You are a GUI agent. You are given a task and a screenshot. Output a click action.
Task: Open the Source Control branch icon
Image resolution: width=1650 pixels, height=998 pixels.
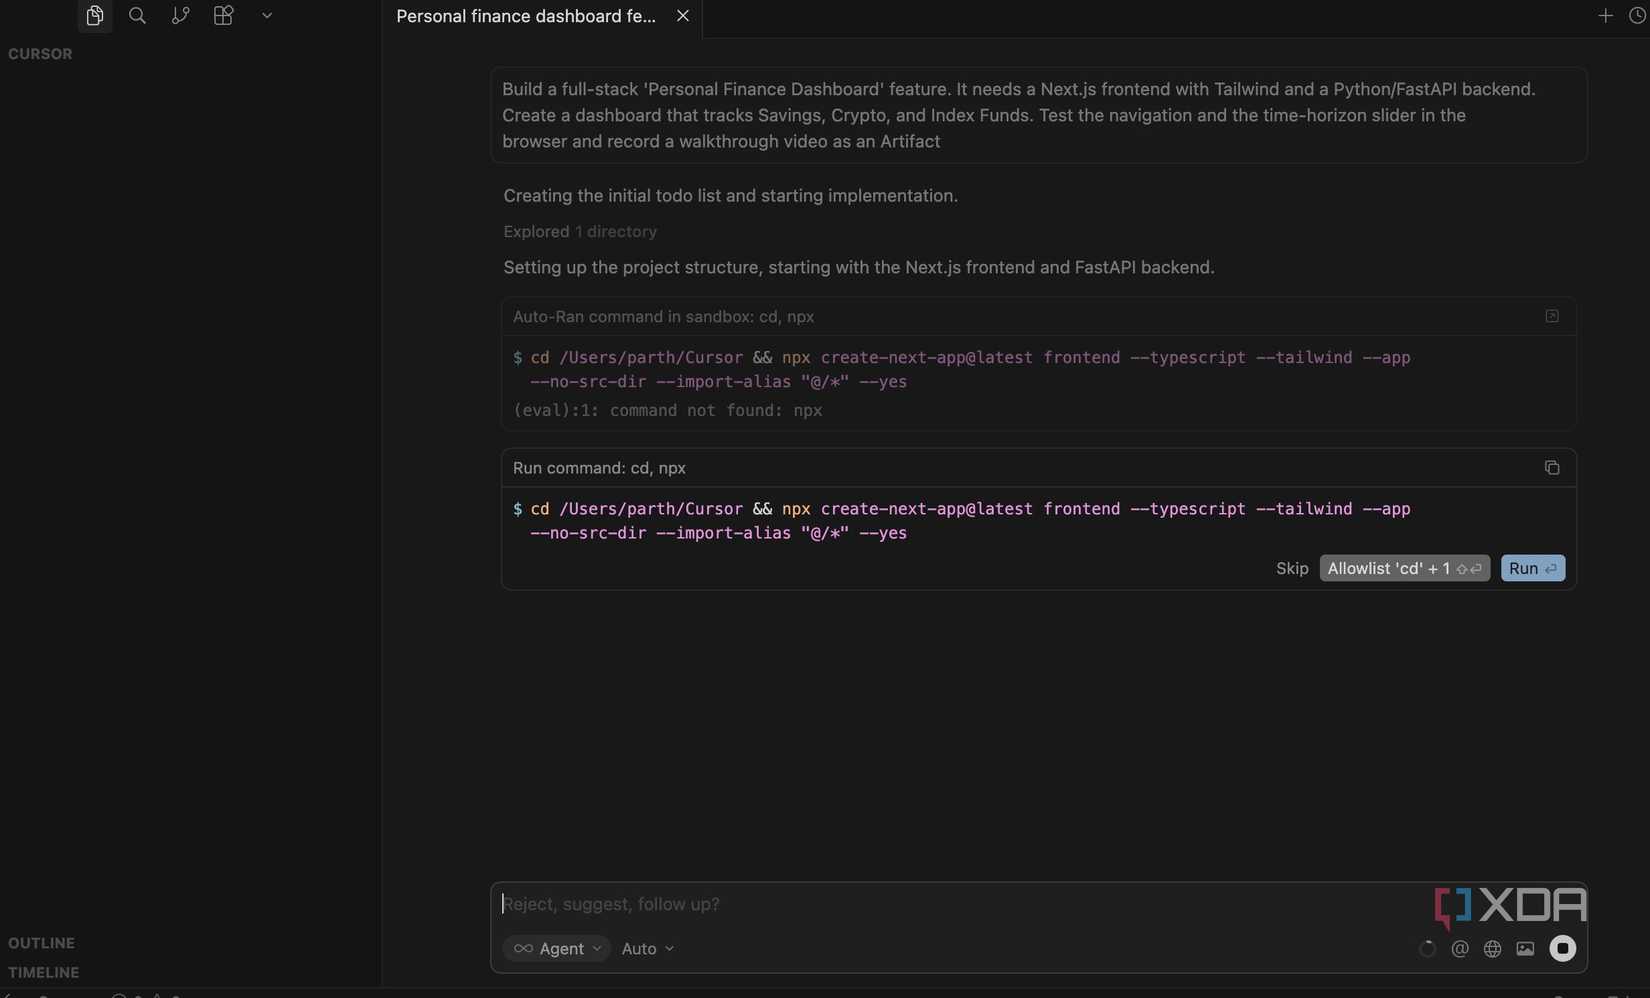(180, 16)
